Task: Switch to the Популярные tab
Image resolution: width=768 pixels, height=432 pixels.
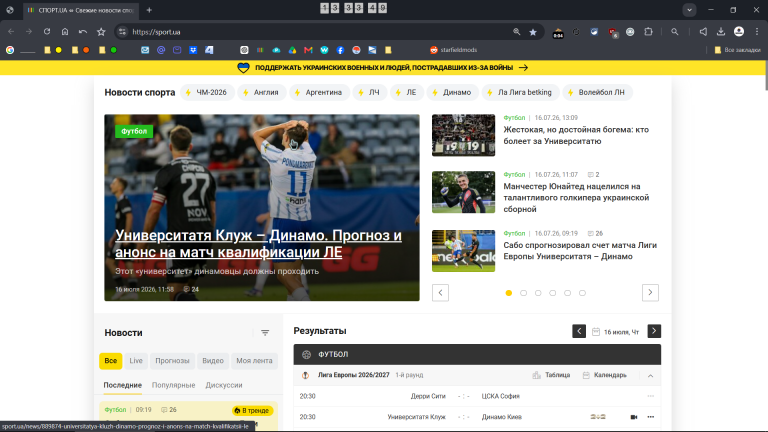Action: coord(173,385)
